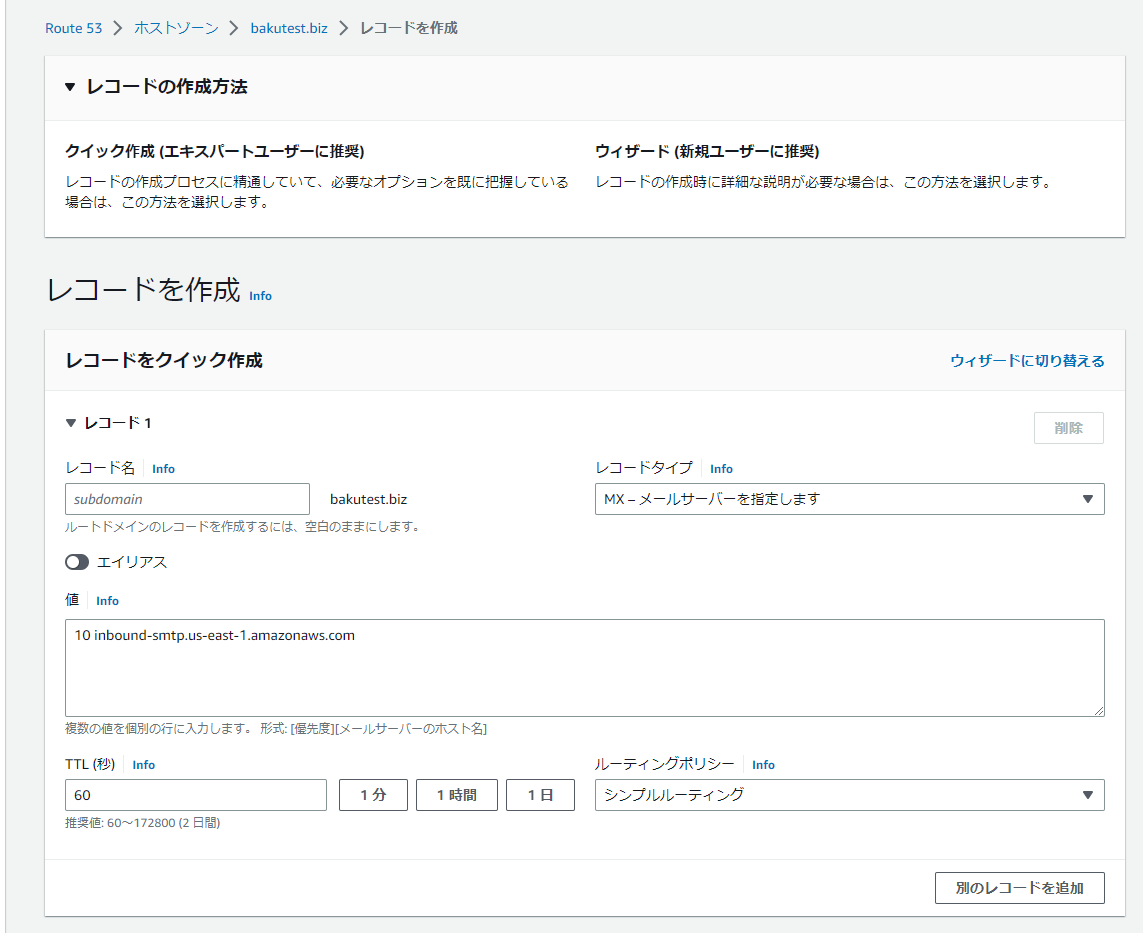Collapse the レコードの作成方法 section

70,87
